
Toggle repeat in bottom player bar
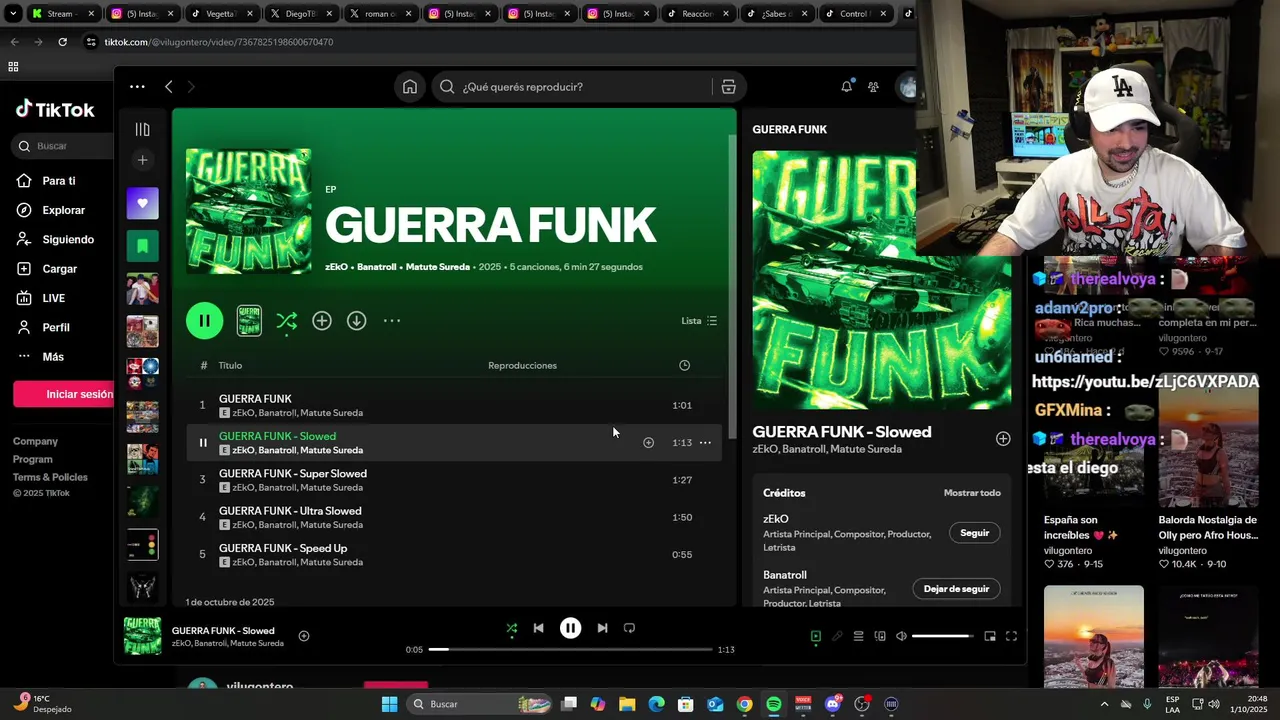tap(629, 628)
